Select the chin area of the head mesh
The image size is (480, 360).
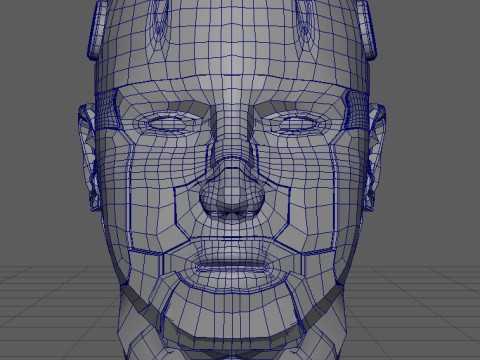coord(232,315)
